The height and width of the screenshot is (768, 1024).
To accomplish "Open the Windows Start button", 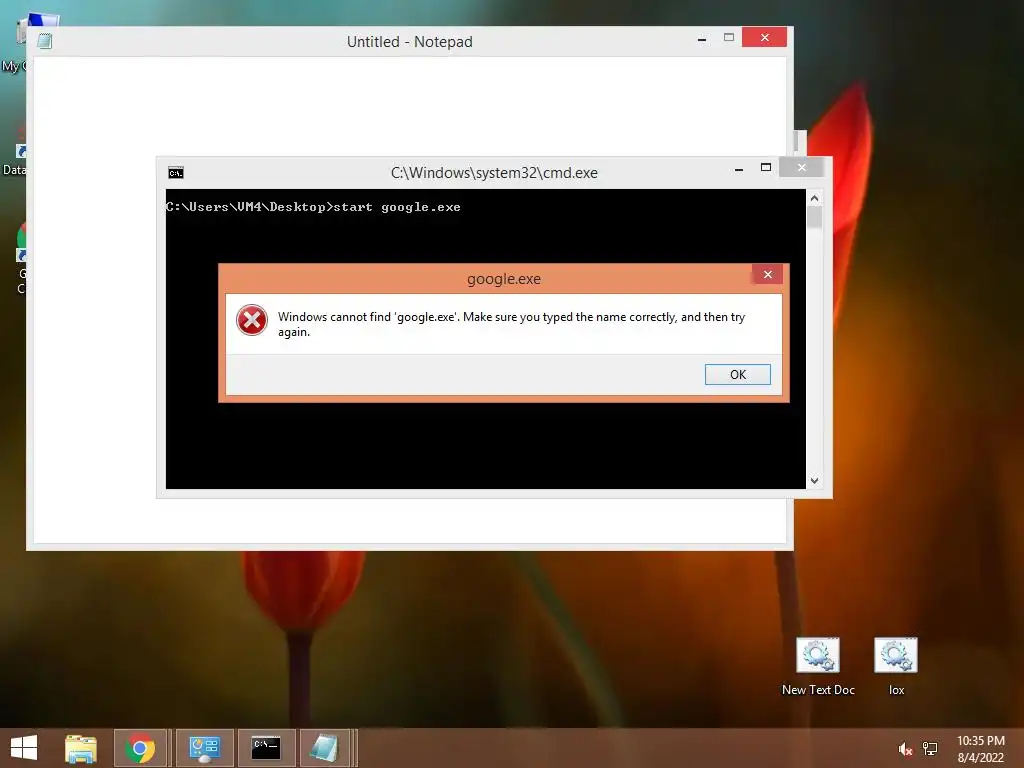I will pos(24,748).
